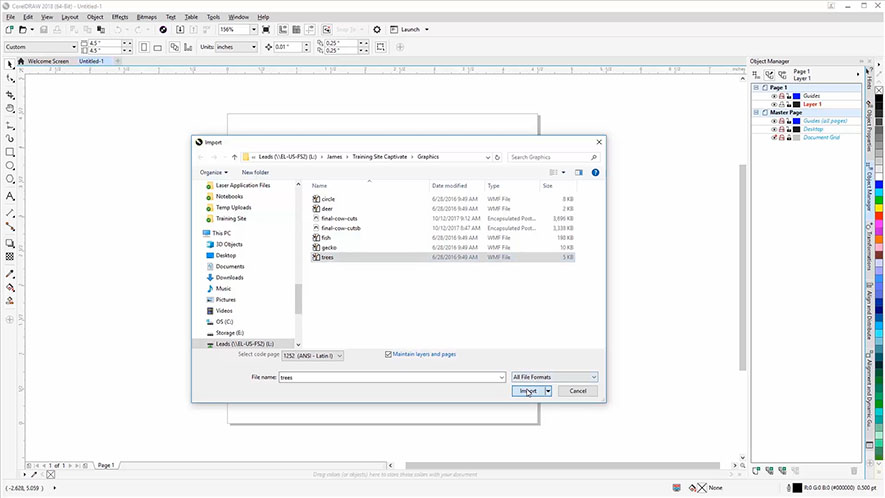
Task: Click the File name input field
Action: click(390, 377)
